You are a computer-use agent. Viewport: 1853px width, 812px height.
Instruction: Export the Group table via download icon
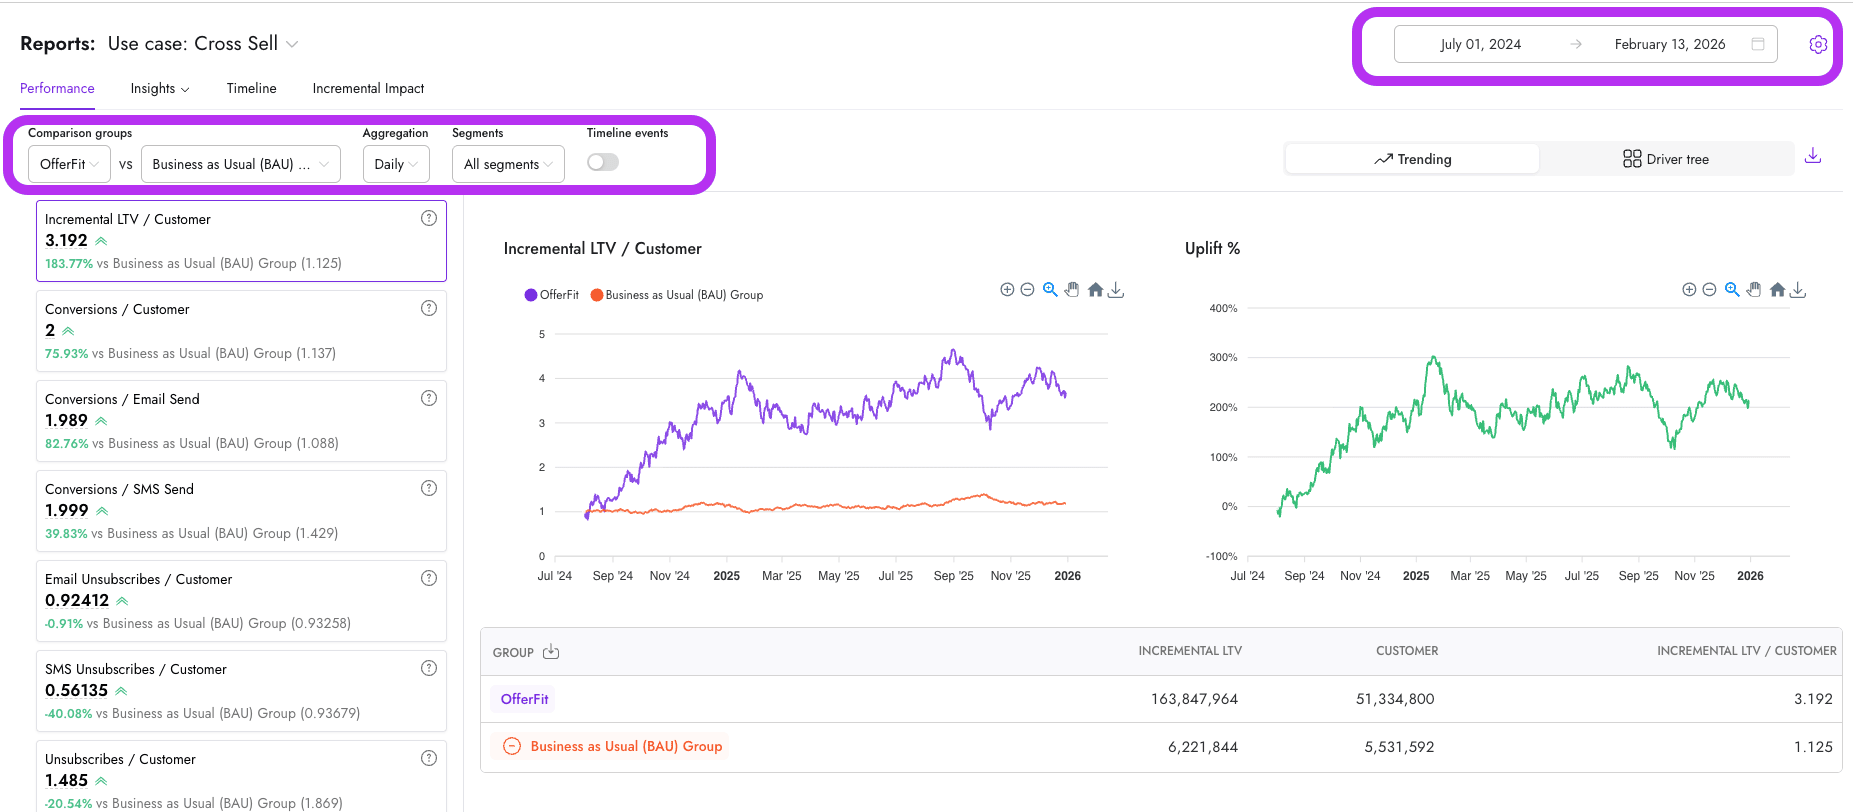coord(551,652)
